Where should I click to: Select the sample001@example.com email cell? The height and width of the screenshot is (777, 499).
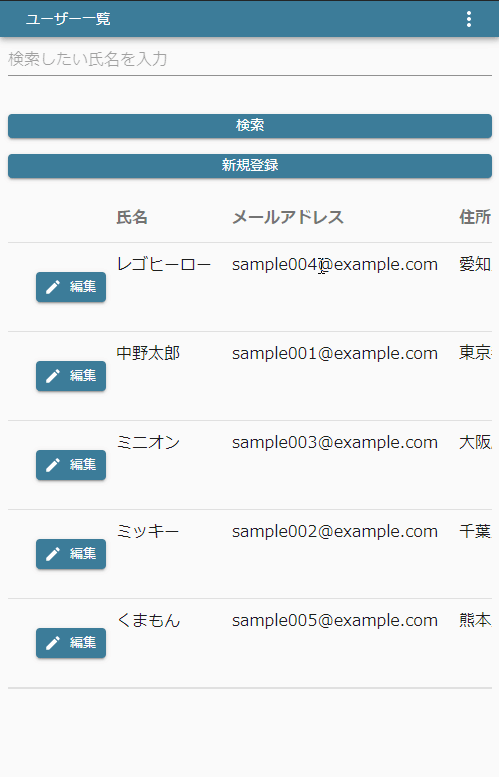click(x=334, y=353)
